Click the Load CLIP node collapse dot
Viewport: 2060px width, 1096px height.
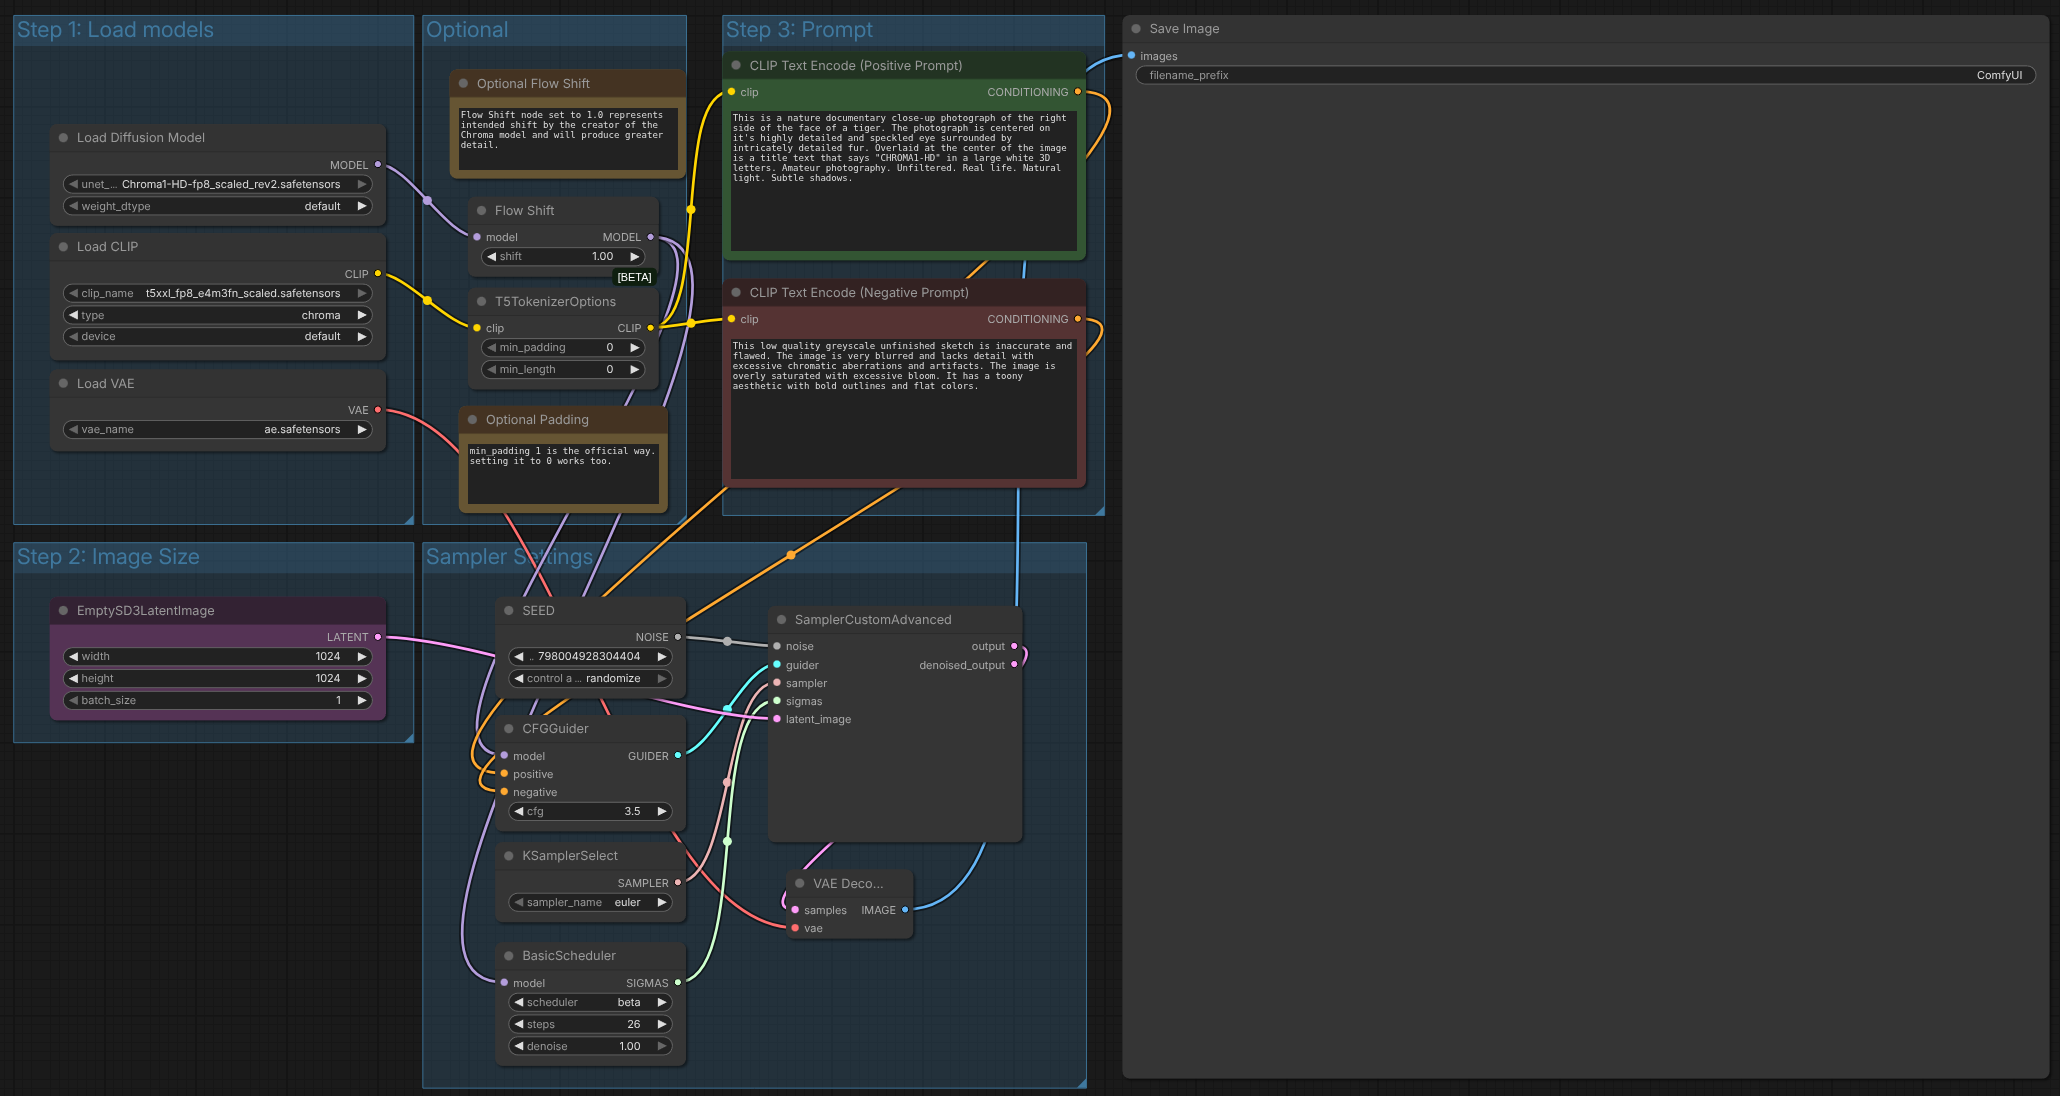64,247
